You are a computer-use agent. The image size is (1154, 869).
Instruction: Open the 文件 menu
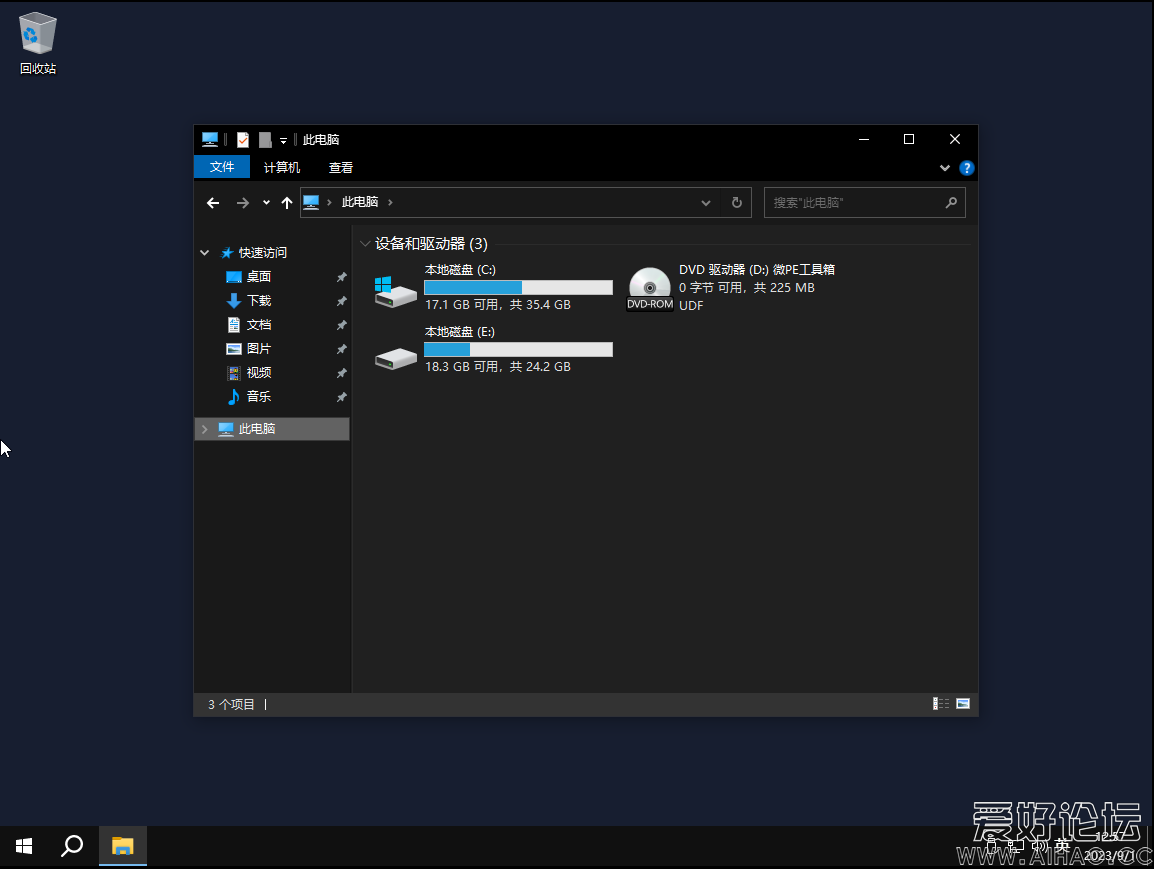(221, 167)
